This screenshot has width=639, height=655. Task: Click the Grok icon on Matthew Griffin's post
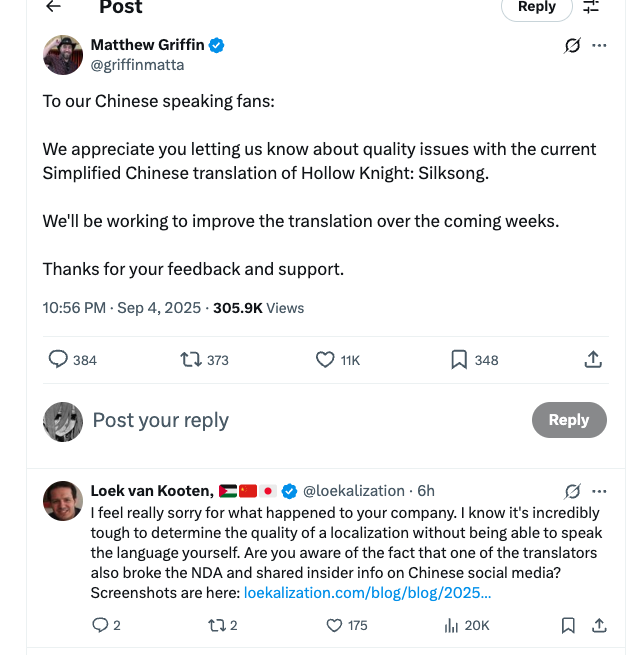coord(572,45)
